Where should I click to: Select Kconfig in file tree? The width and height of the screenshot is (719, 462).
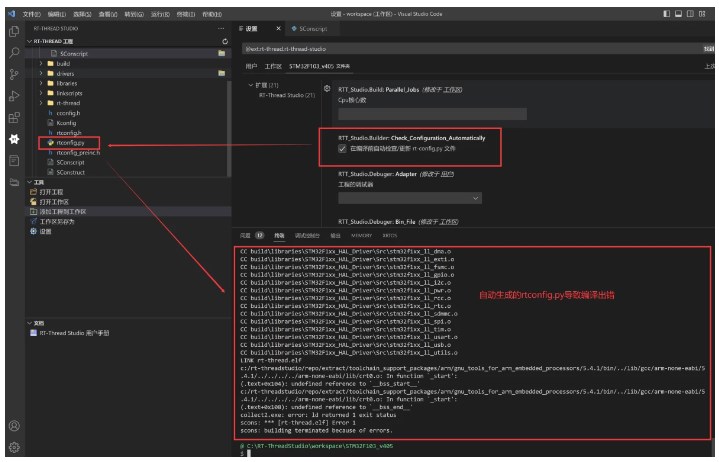pyautogui.click(x=66, y=123)
